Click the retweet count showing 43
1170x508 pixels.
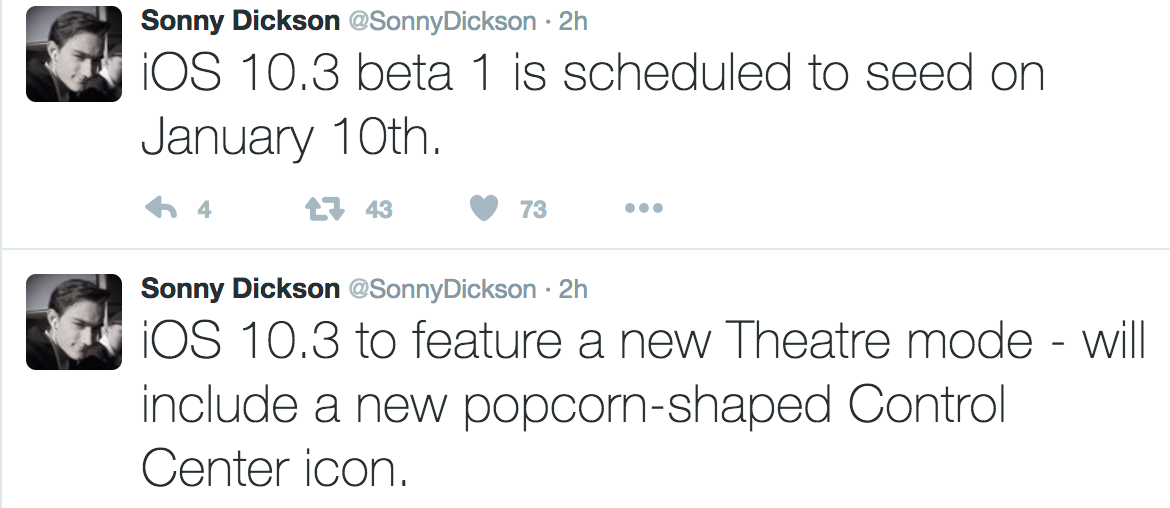pos(378,210)
